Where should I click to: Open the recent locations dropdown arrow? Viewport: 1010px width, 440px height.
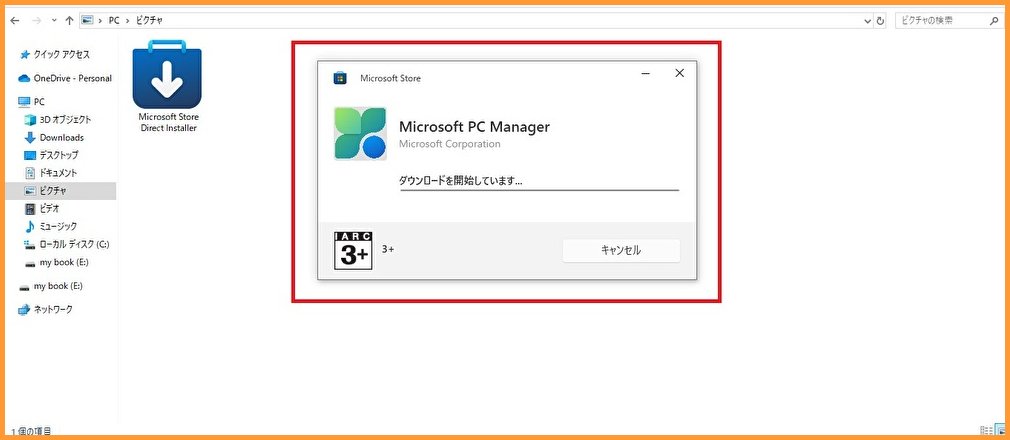point(54,21)
